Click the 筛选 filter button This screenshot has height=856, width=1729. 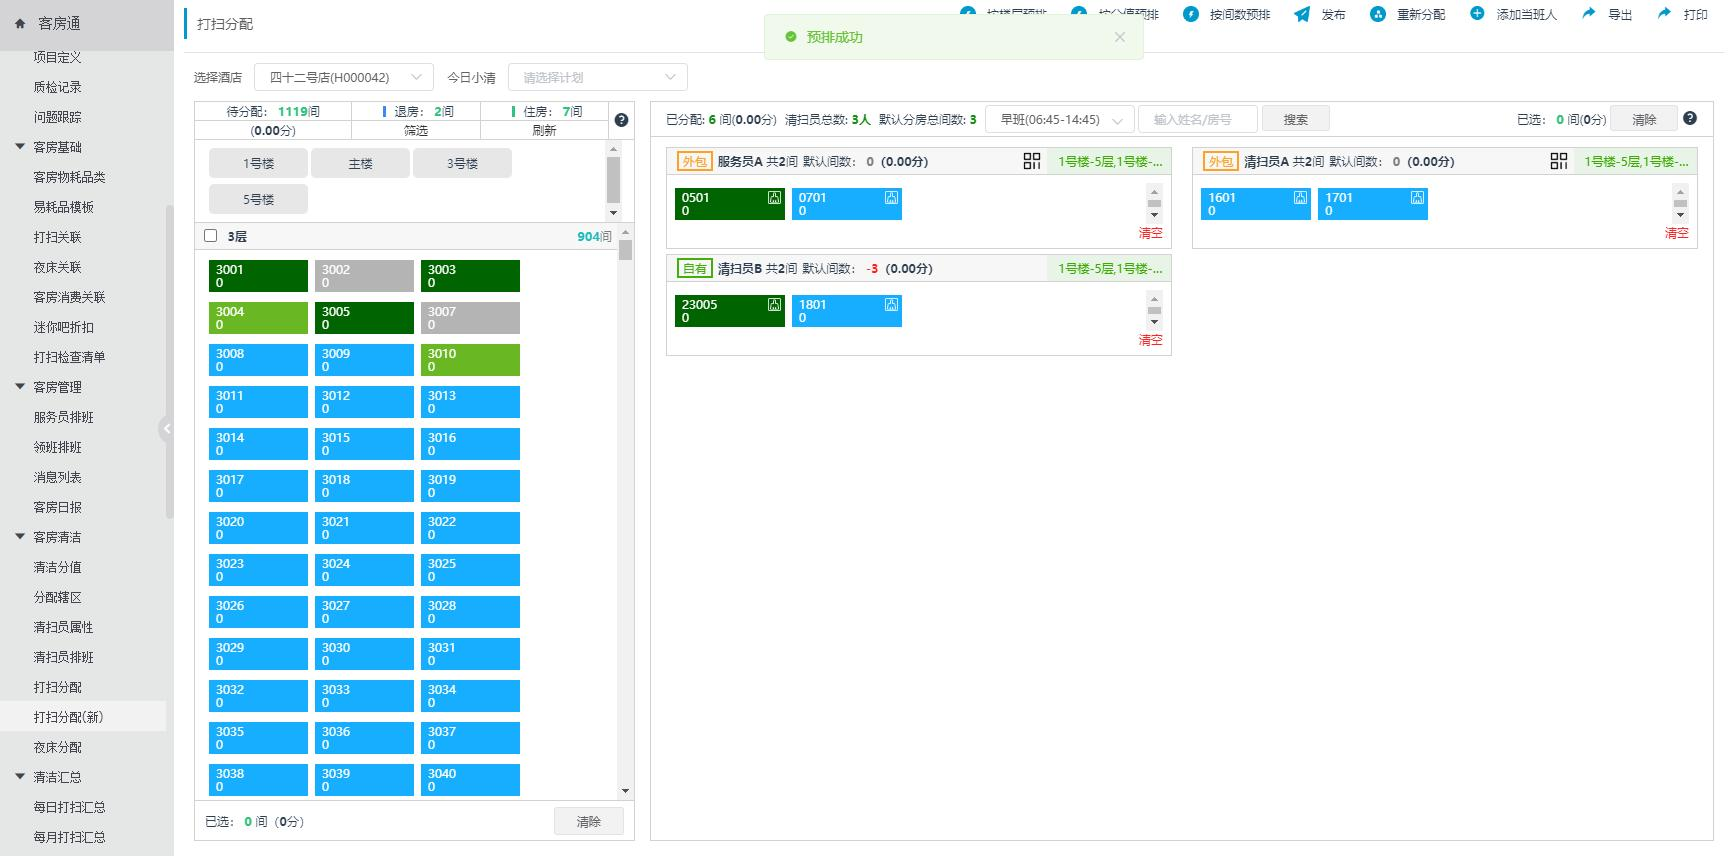click(x=416, y=131)
